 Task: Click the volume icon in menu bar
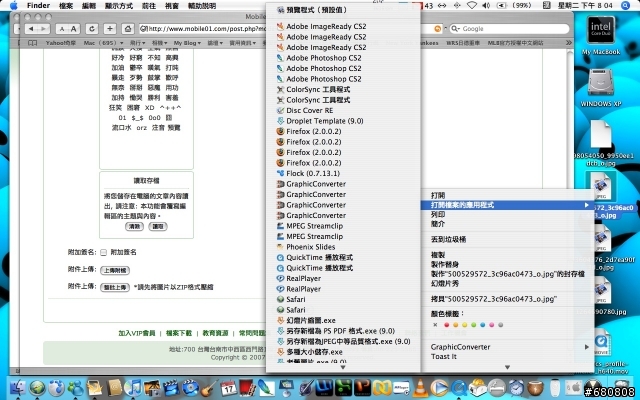click(486, 5)
